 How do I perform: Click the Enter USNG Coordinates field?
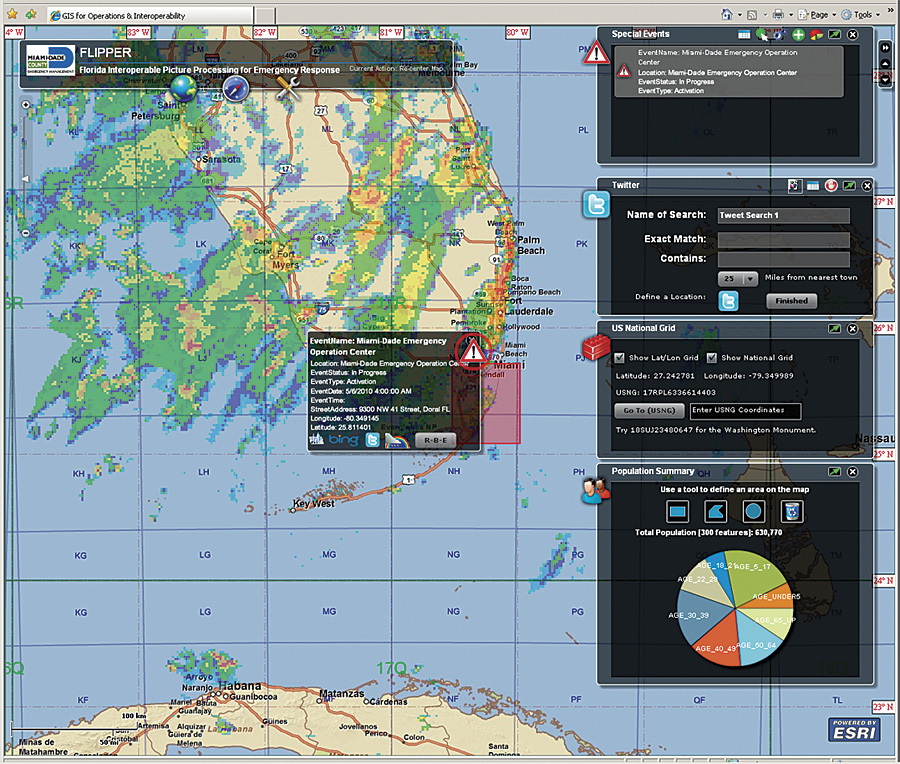[746, 410]
